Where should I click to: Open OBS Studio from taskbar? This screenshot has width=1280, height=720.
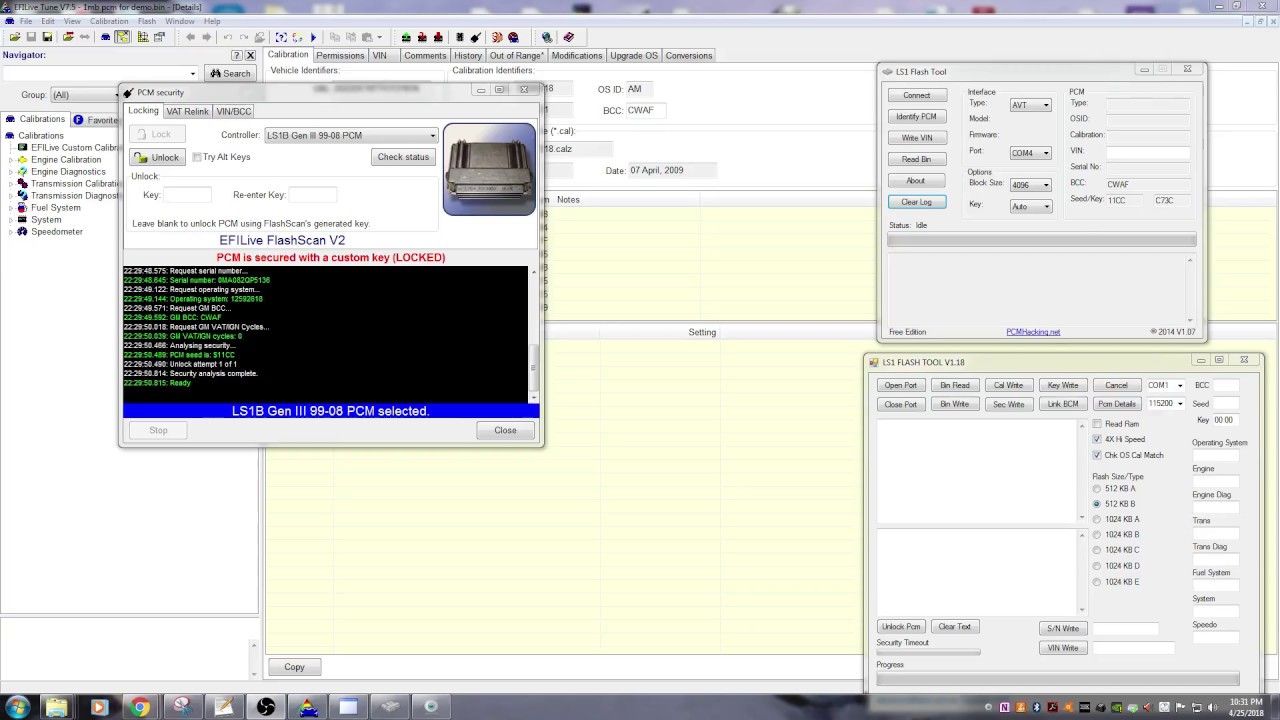pos(265,707)
